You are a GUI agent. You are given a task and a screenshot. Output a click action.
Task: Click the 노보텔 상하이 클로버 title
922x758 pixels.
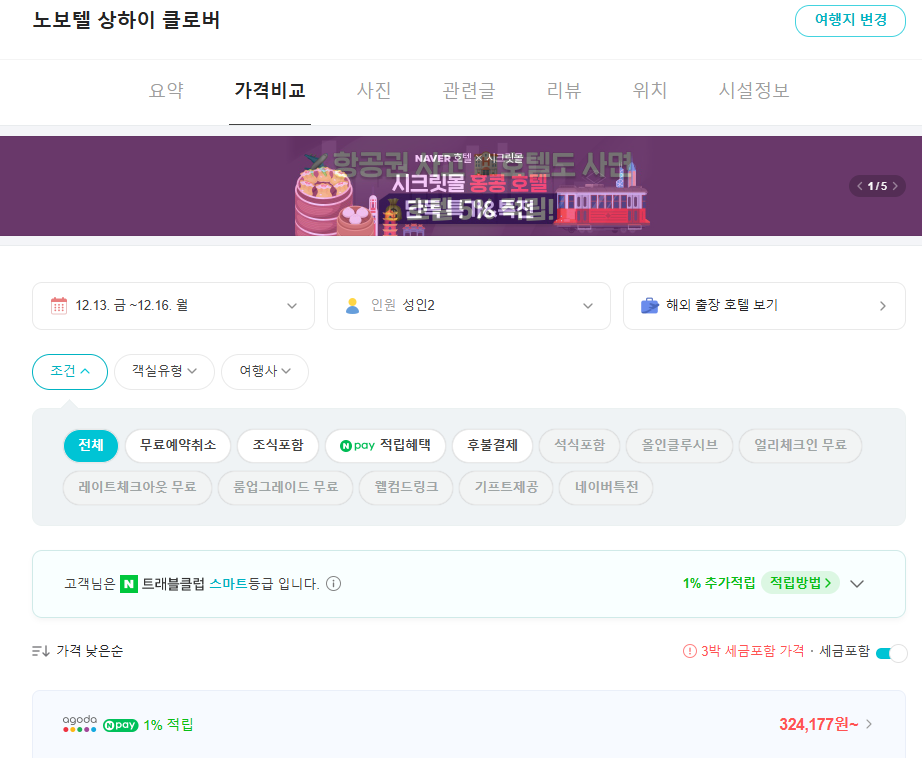(126, 21)
